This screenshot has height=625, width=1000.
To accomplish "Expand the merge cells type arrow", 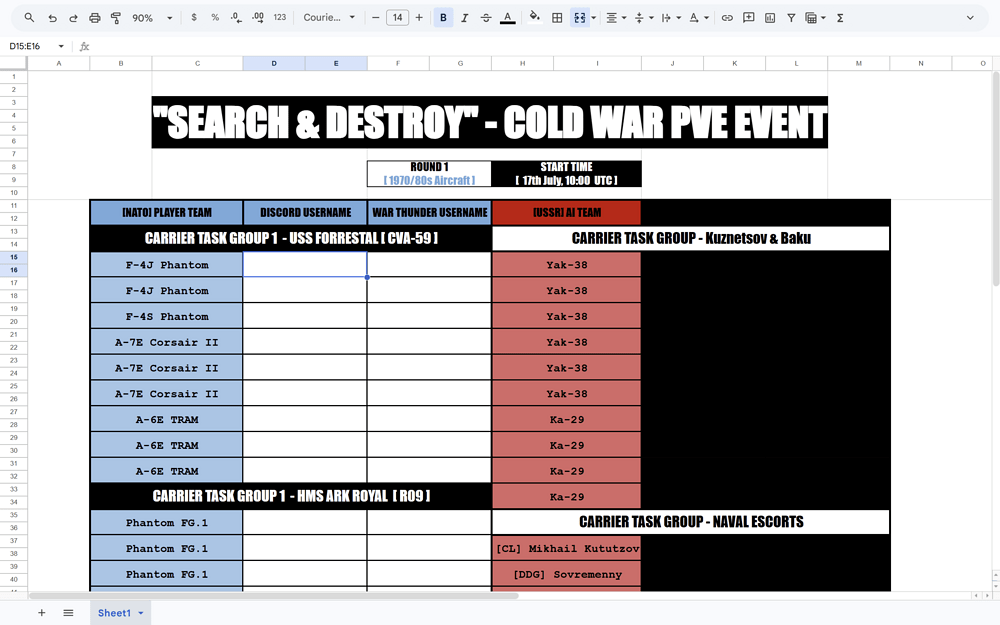I will (x=594, y=18).
